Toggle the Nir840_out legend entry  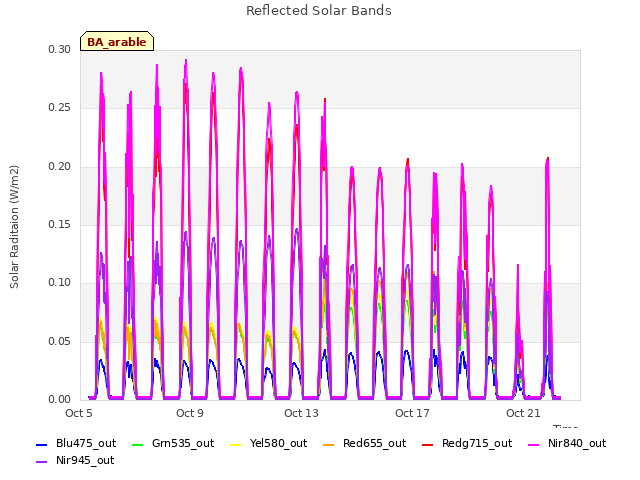coord(567,444)
